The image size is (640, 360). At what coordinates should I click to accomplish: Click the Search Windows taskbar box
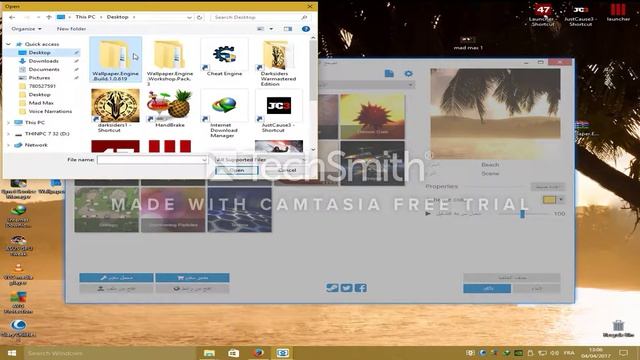click(x=110, y=353)
